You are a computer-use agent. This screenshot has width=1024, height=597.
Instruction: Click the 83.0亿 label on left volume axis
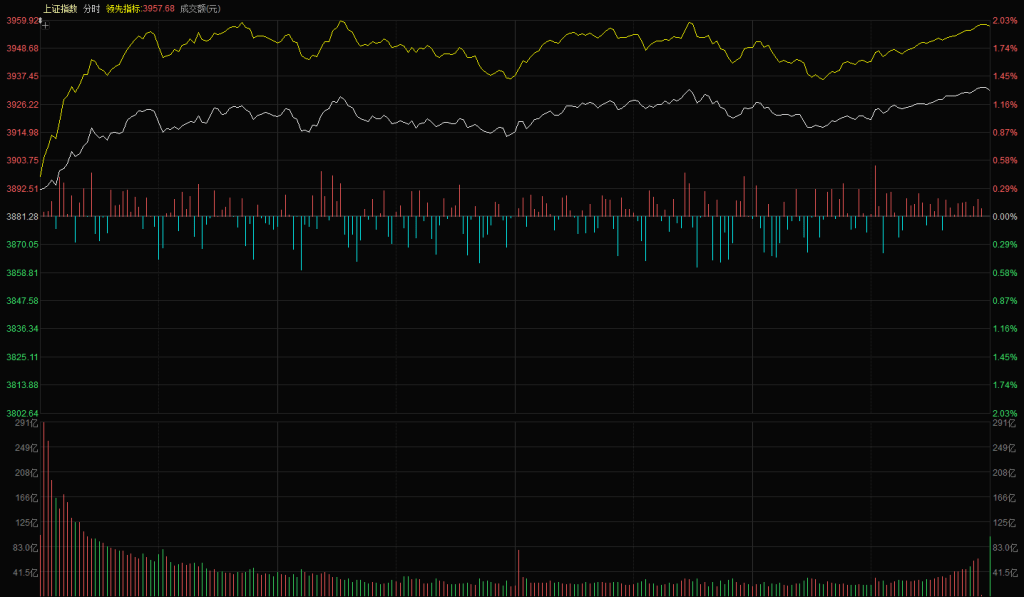pos(24,547)
